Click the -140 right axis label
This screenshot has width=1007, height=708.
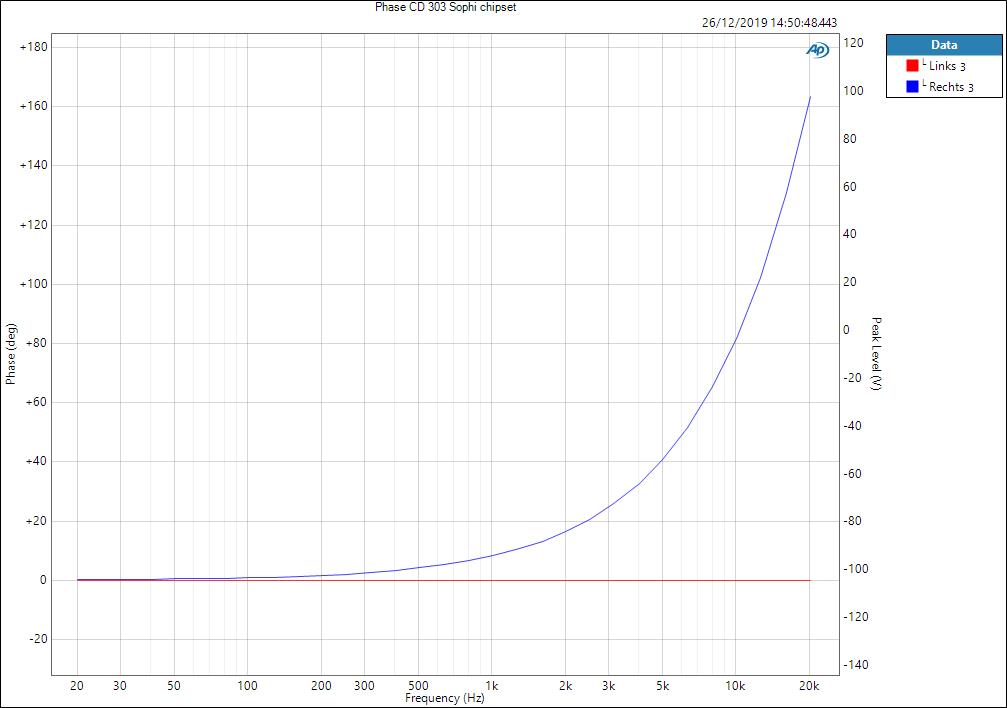coord(854,664)
